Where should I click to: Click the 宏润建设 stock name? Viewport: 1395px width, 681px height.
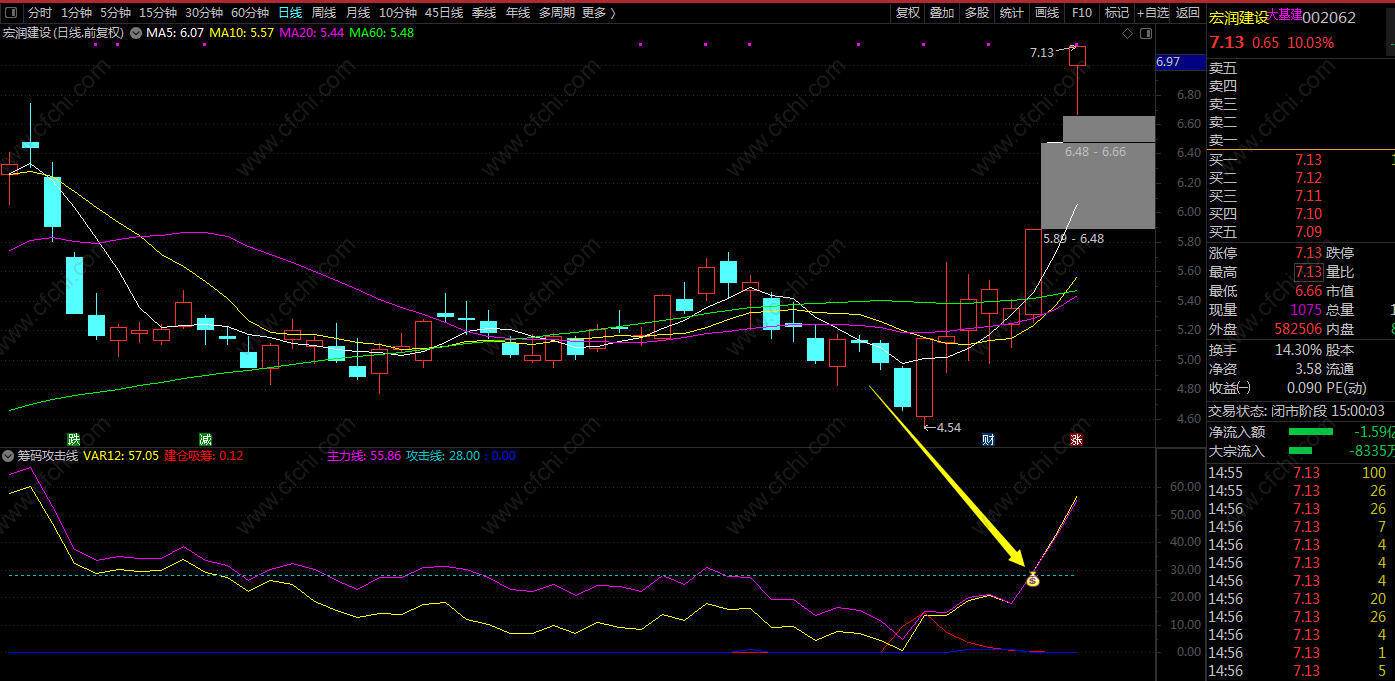(1238, 18)
